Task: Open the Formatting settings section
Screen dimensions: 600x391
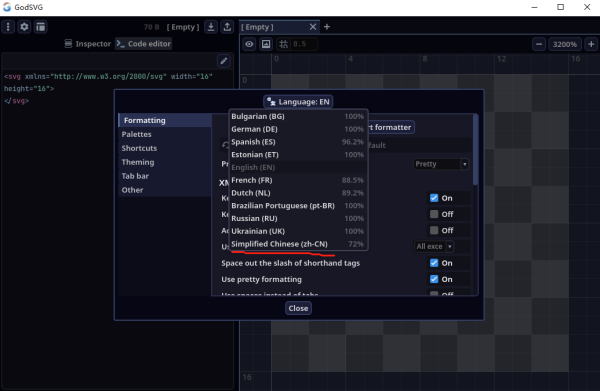Action: click(165, 120)
